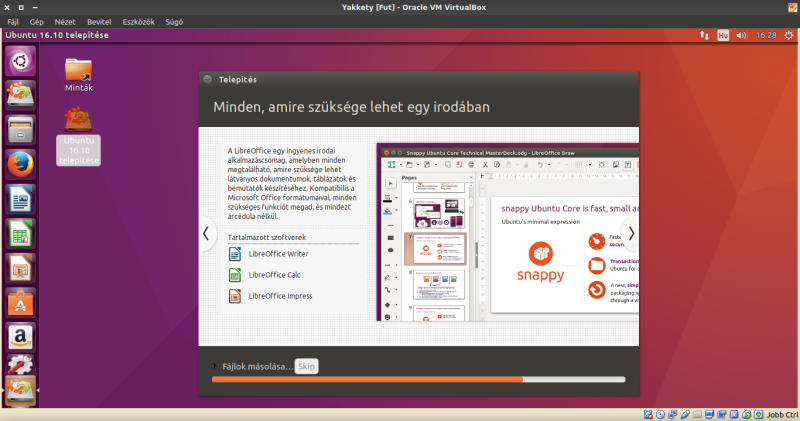Screen dimensions: 800x421
Task: Open the Ubuntu Dash search launcher
Action: point(21,62)
